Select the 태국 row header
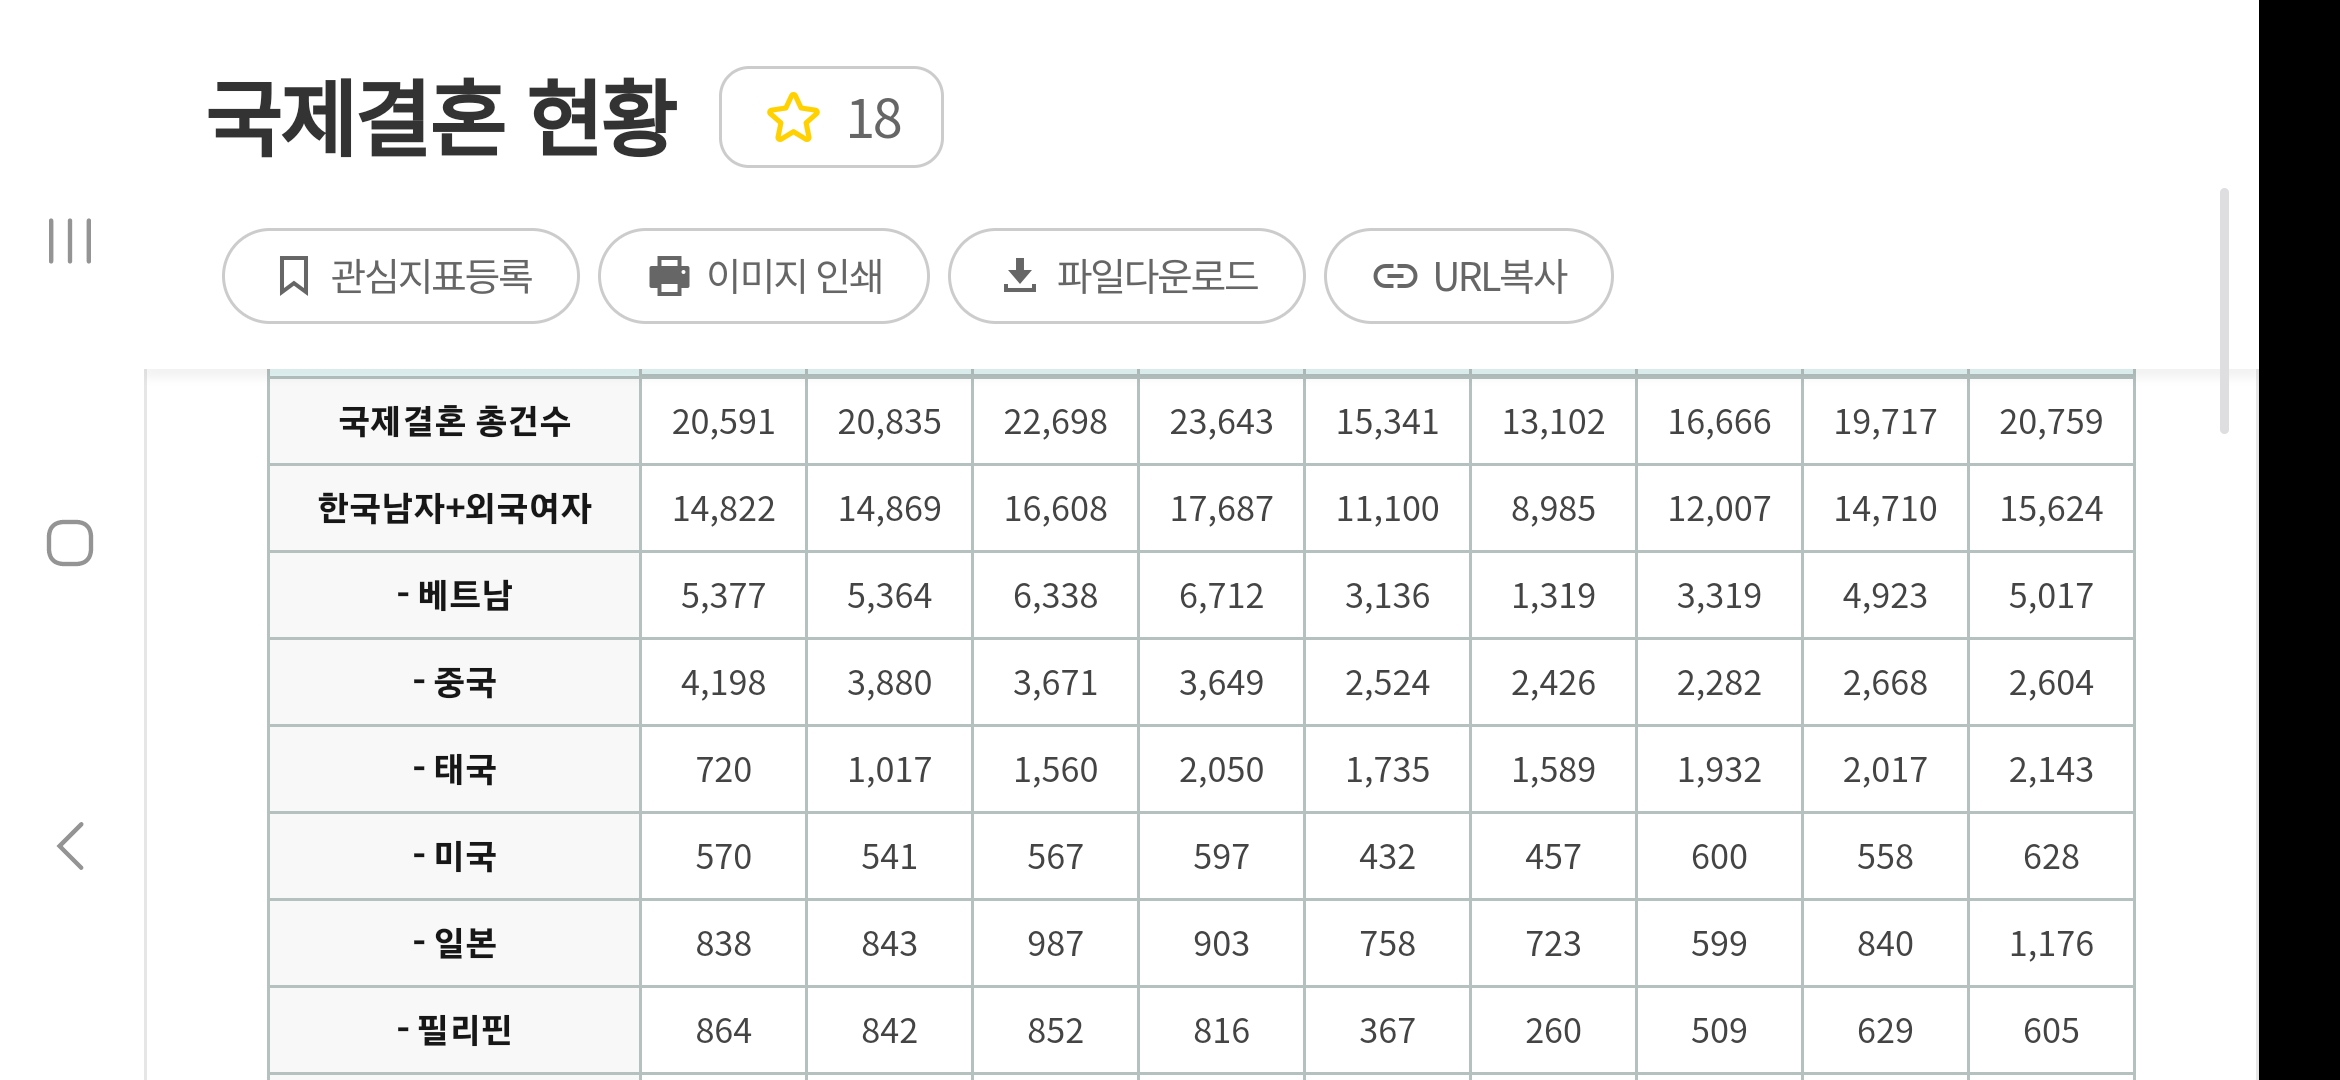 coord(454,770)
